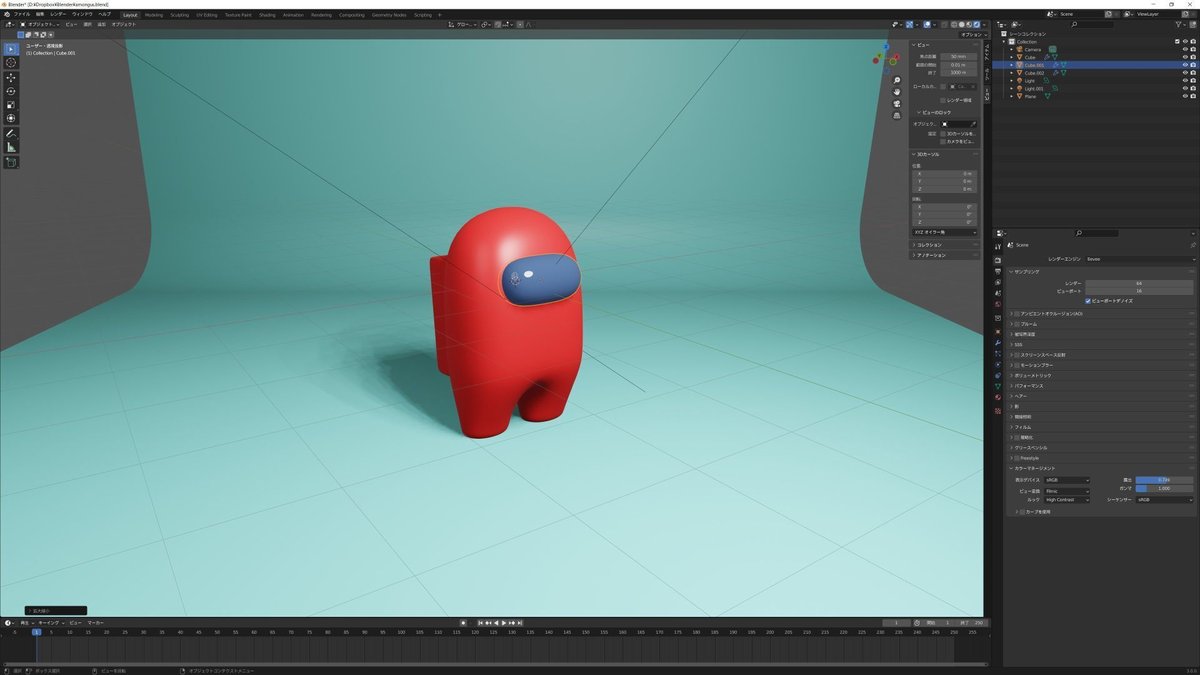Open the Render (レンダー) menu
The image size is (1200, 675).
pos(58,14)
